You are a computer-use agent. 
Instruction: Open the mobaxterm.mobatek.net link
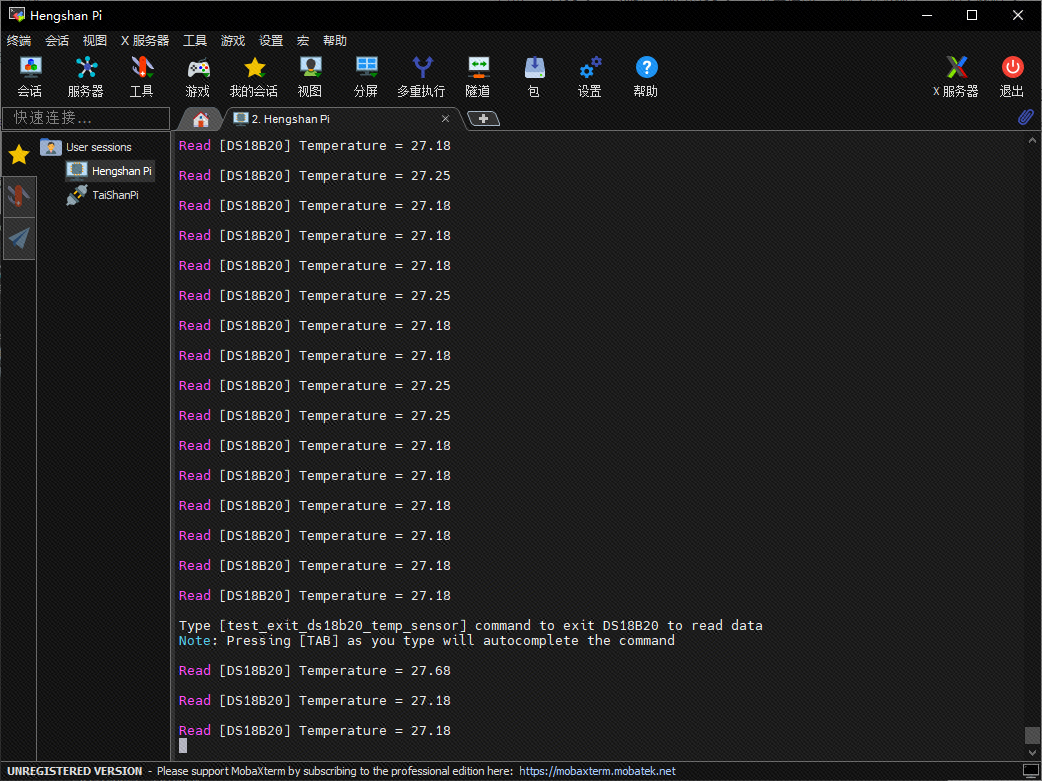(597, 771)
